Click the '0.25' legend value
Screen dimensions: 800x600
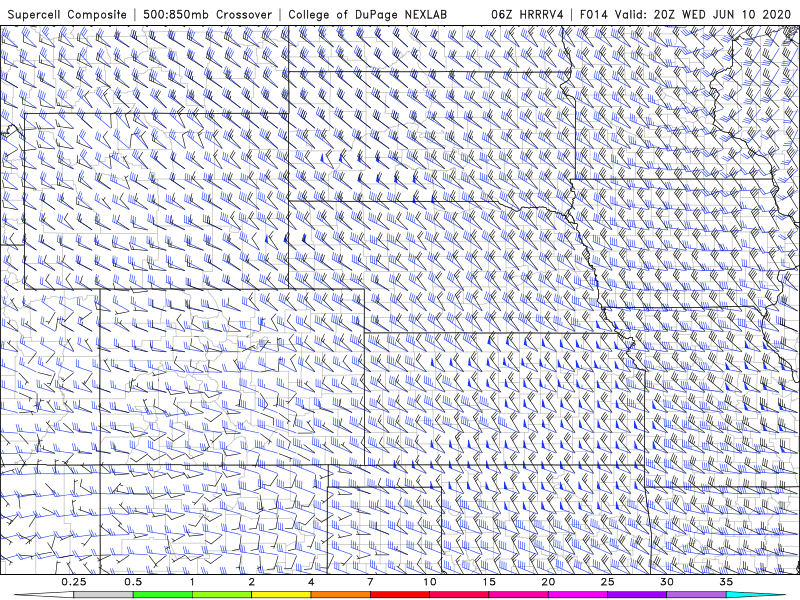click(74, 582)
